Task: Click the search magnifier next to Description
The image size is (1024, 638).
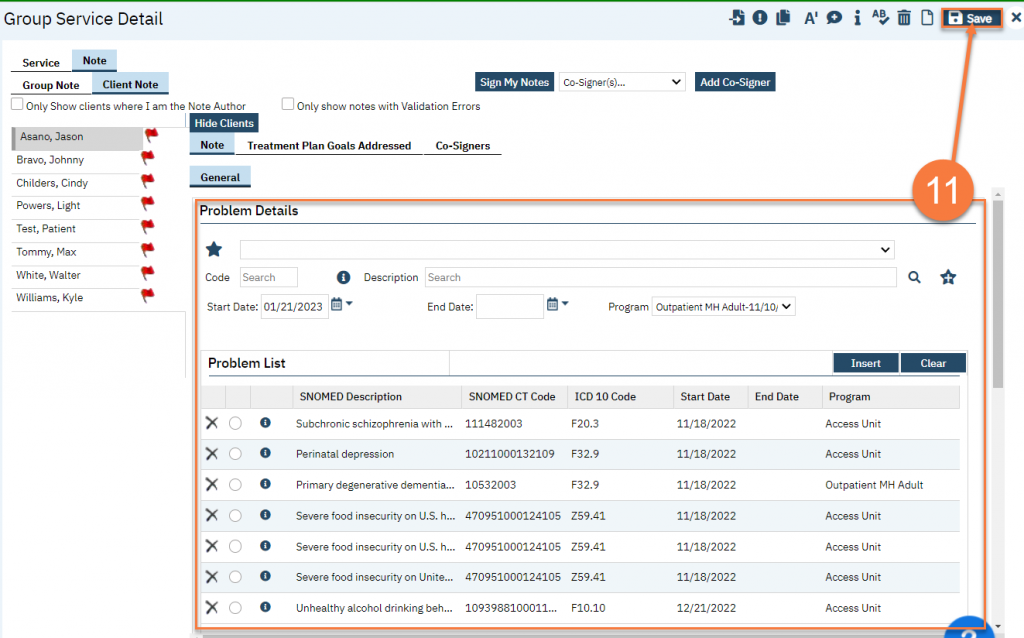Action: pyautogui.click(x=915, y=278)
